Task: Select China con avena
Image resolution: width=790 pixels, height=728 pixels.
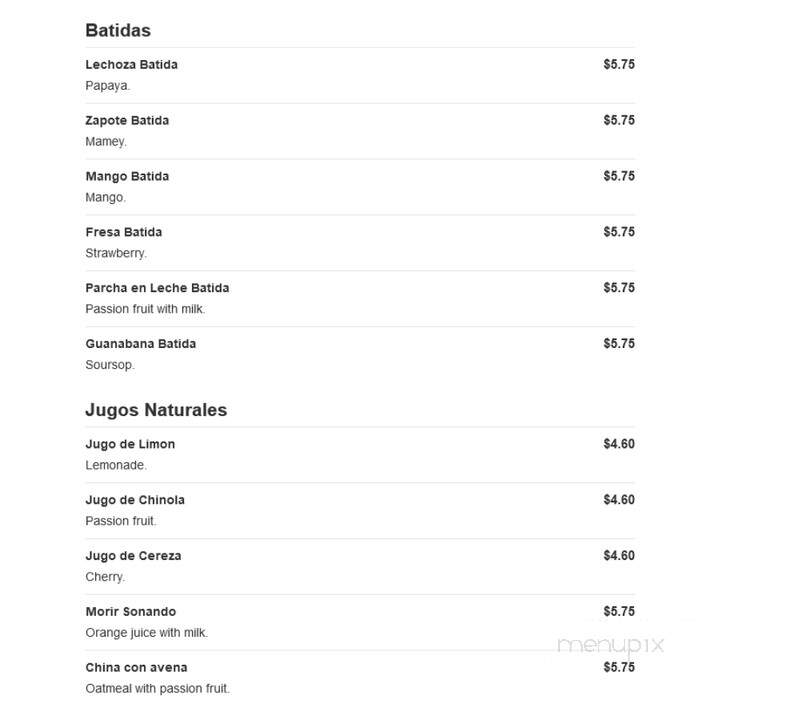Action: tap(136, 668)
